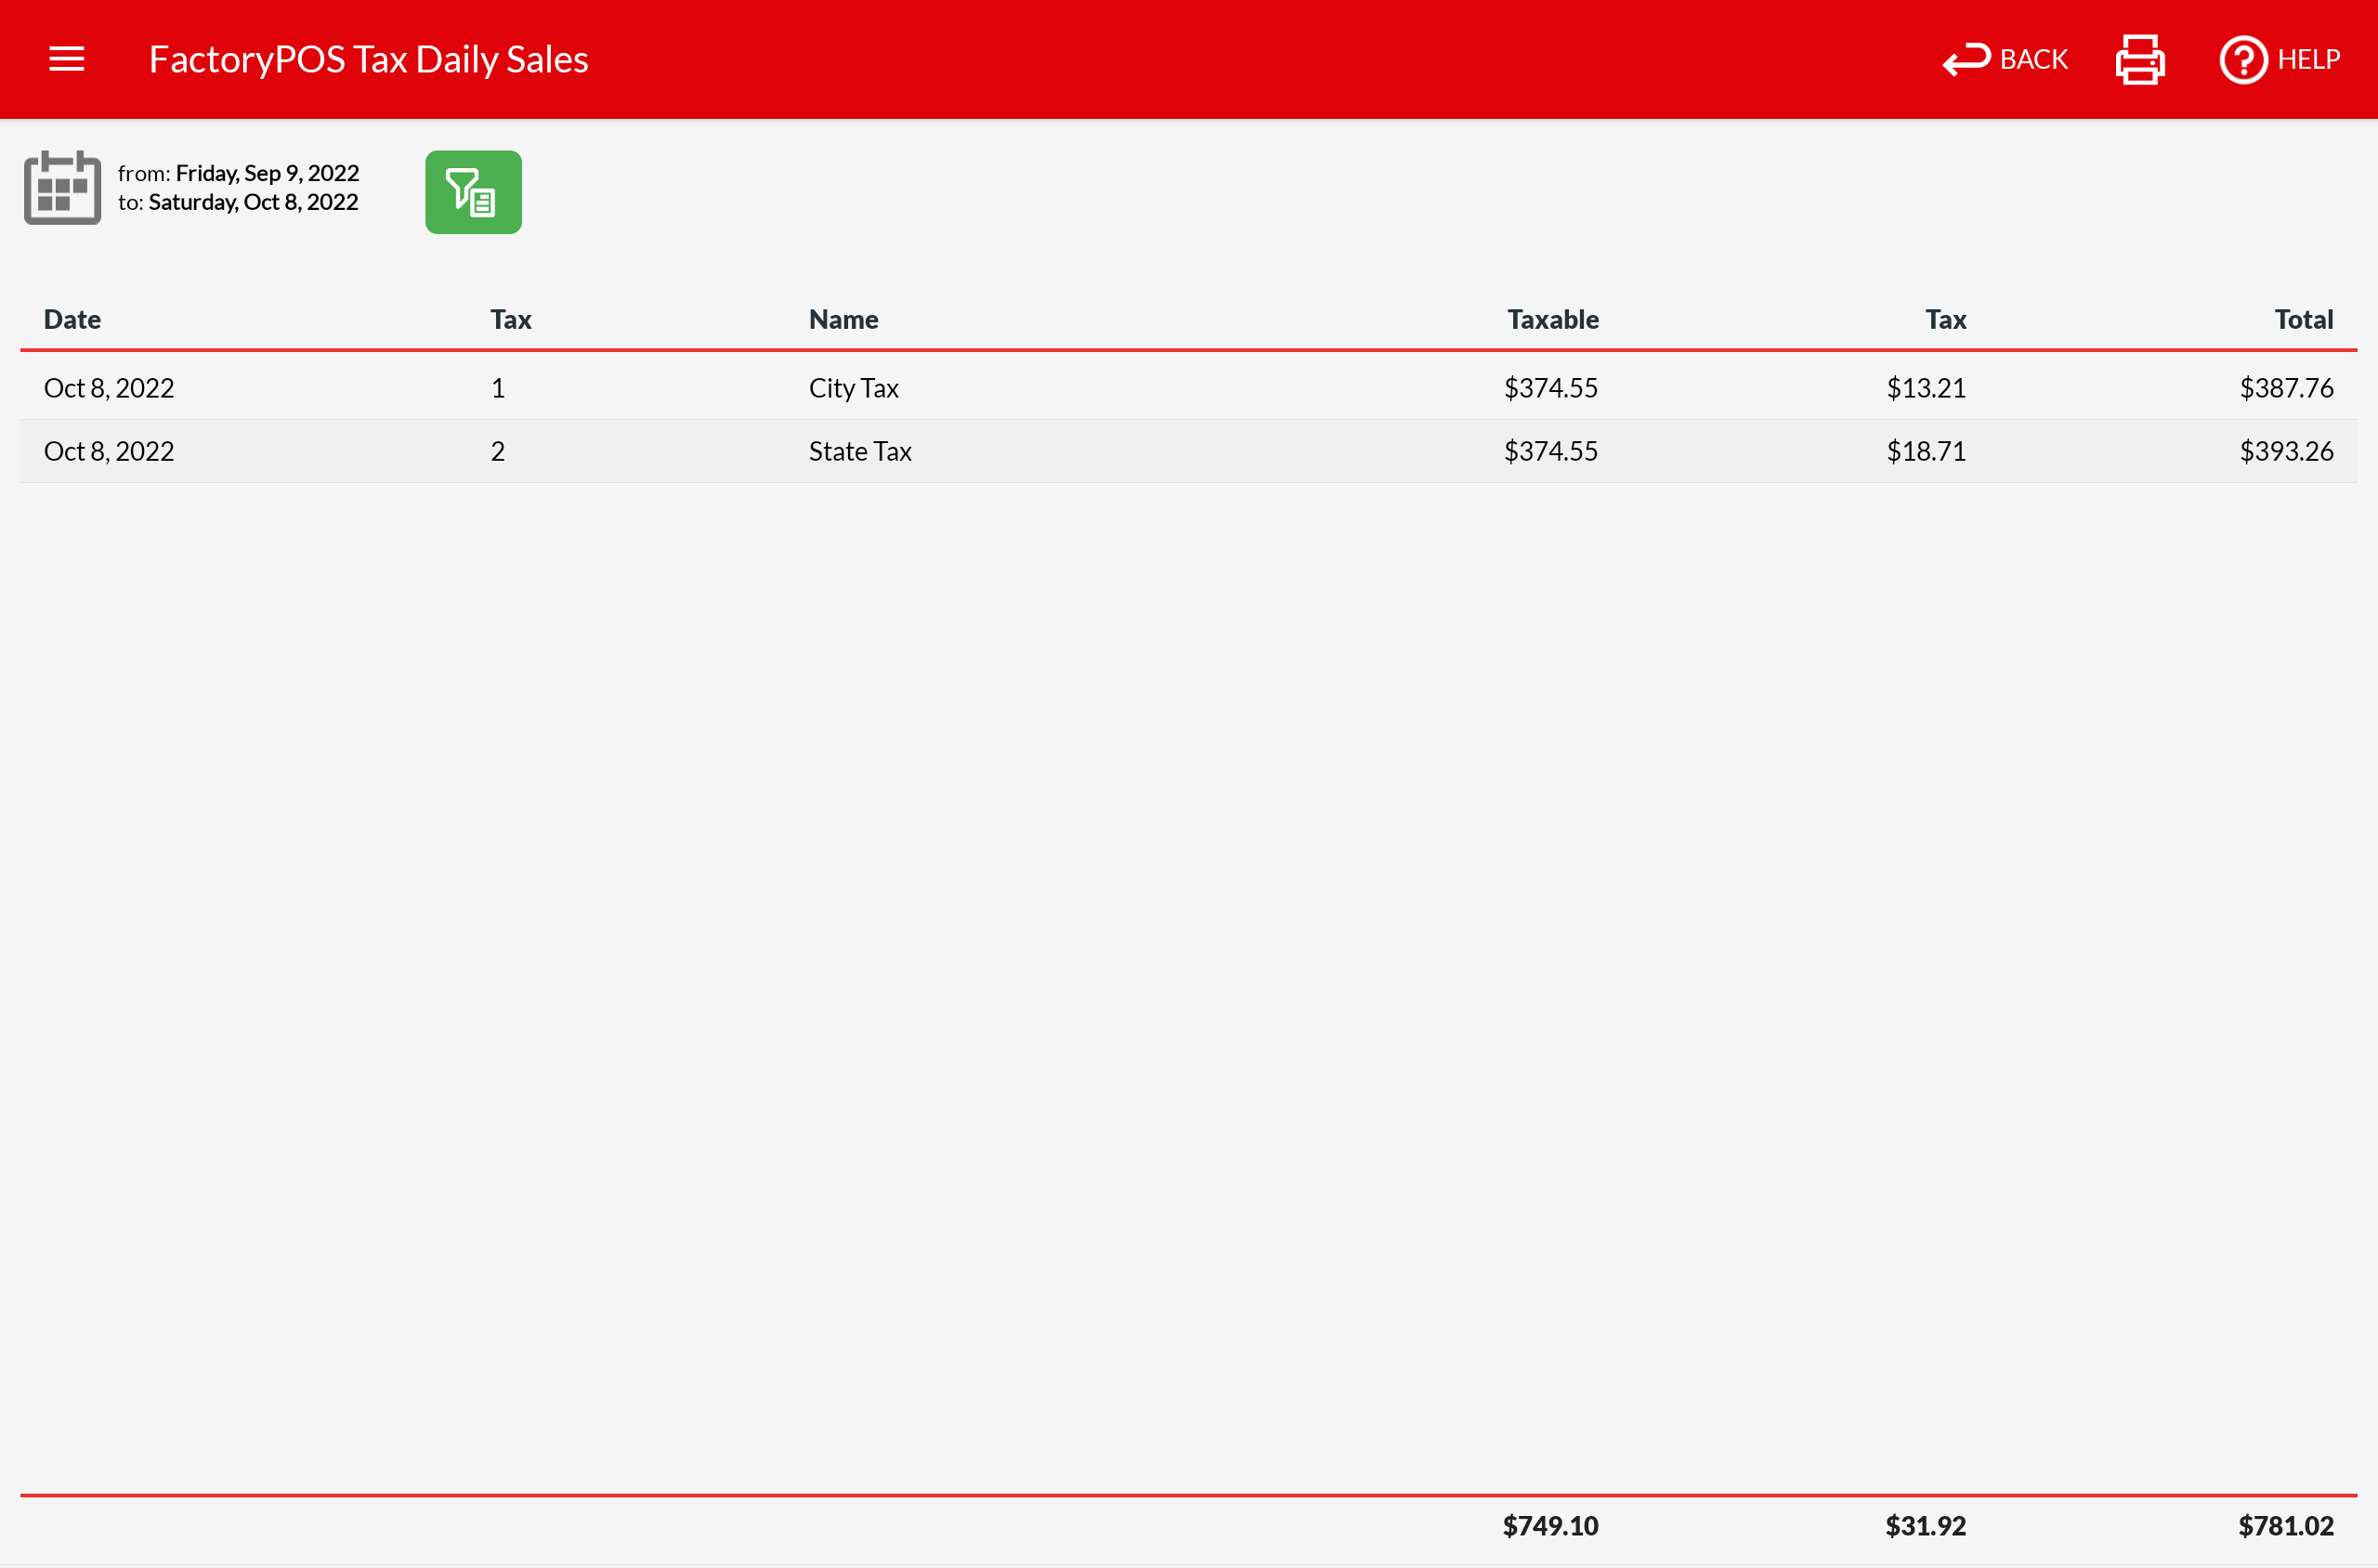Open the hamburger navigation menu
2378x1568 pixels.
66,59
